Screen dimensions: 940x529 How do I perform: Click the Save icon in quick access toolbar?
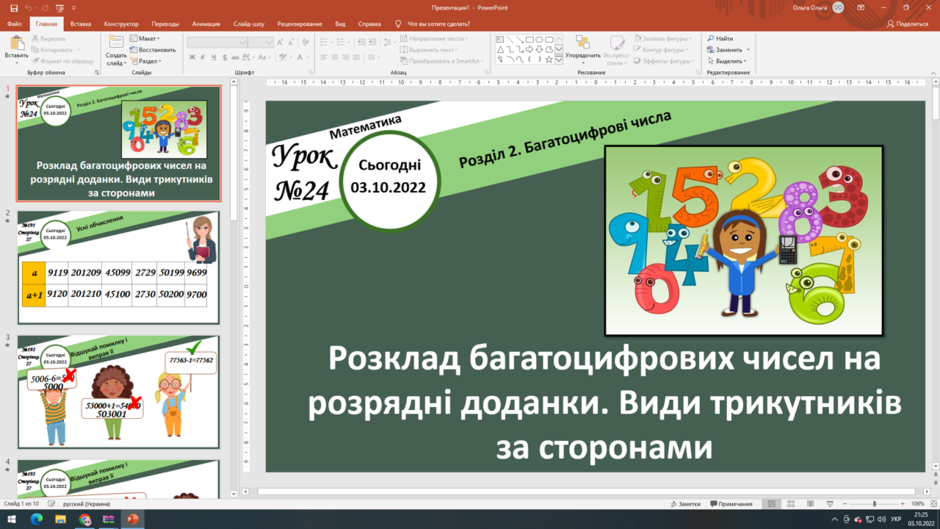tap(14, 8)
